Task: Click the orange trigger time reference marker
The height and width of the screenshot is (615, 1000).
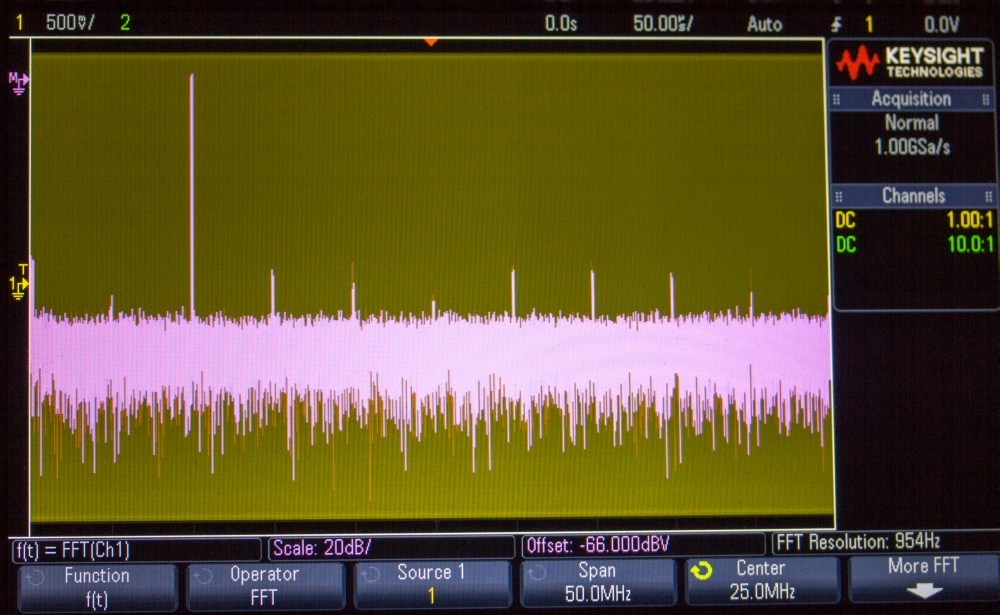Action: [x=430, y=42]
